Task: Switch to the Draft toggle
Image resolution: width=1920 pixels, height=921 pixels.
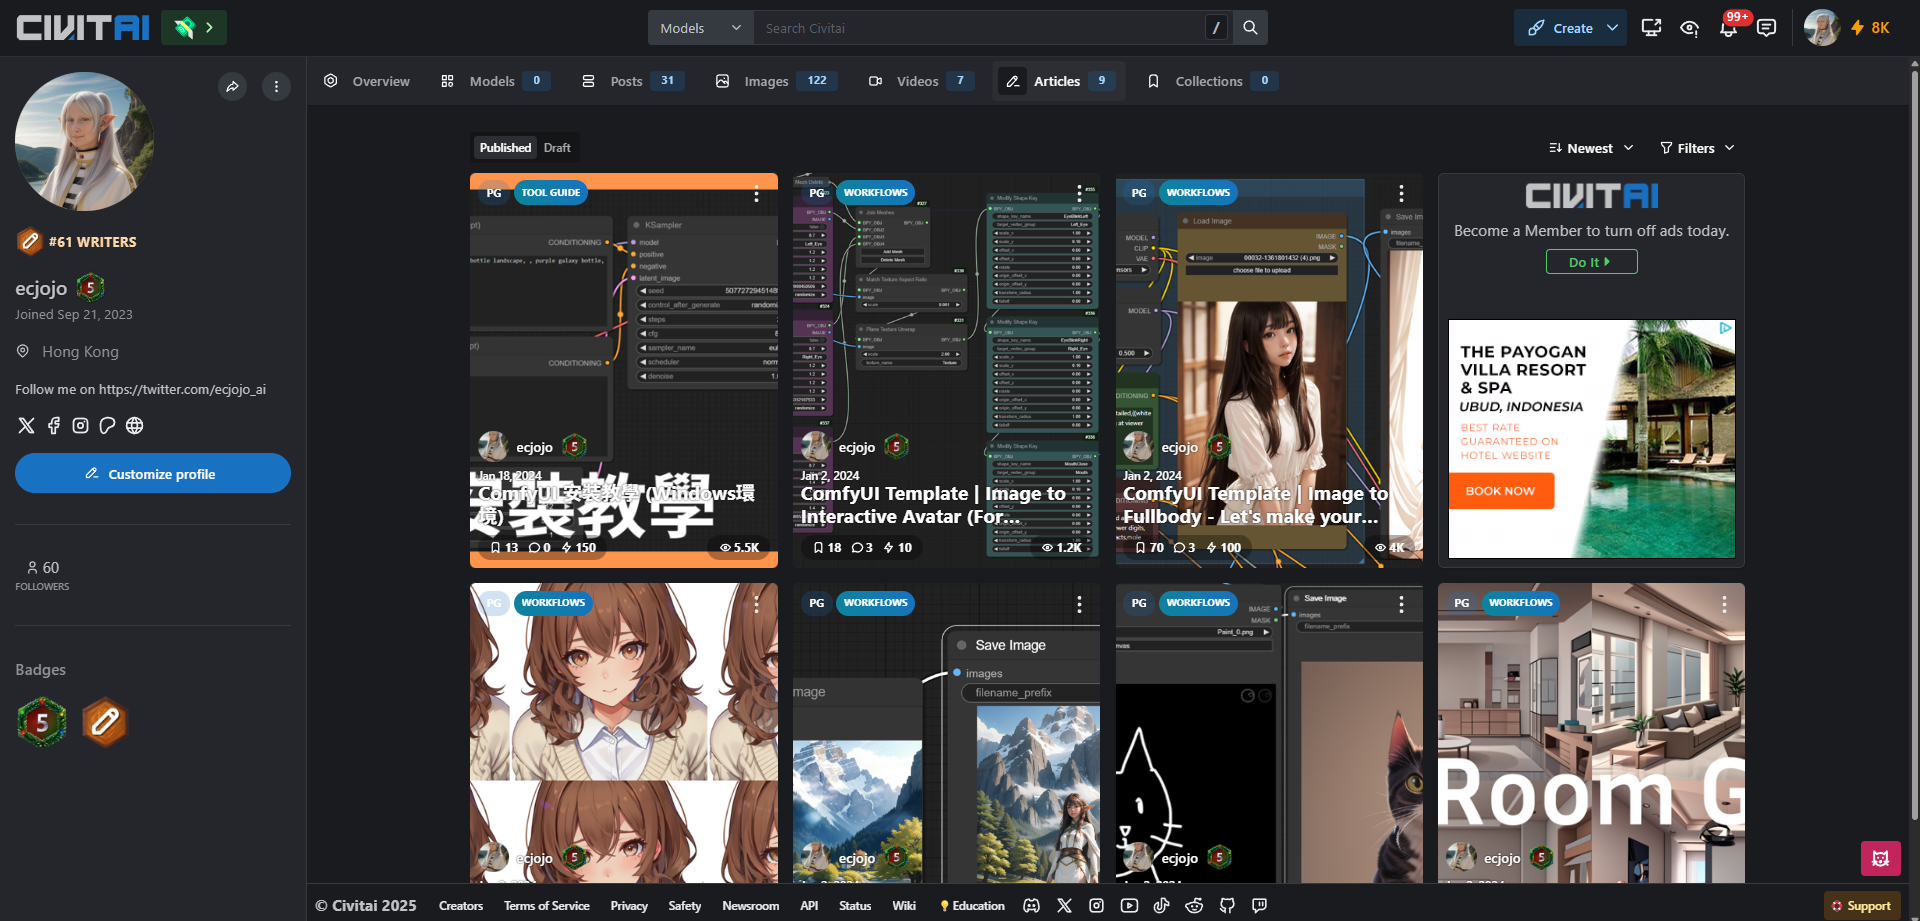Action: pyautogui.click(x=557, y=148)
